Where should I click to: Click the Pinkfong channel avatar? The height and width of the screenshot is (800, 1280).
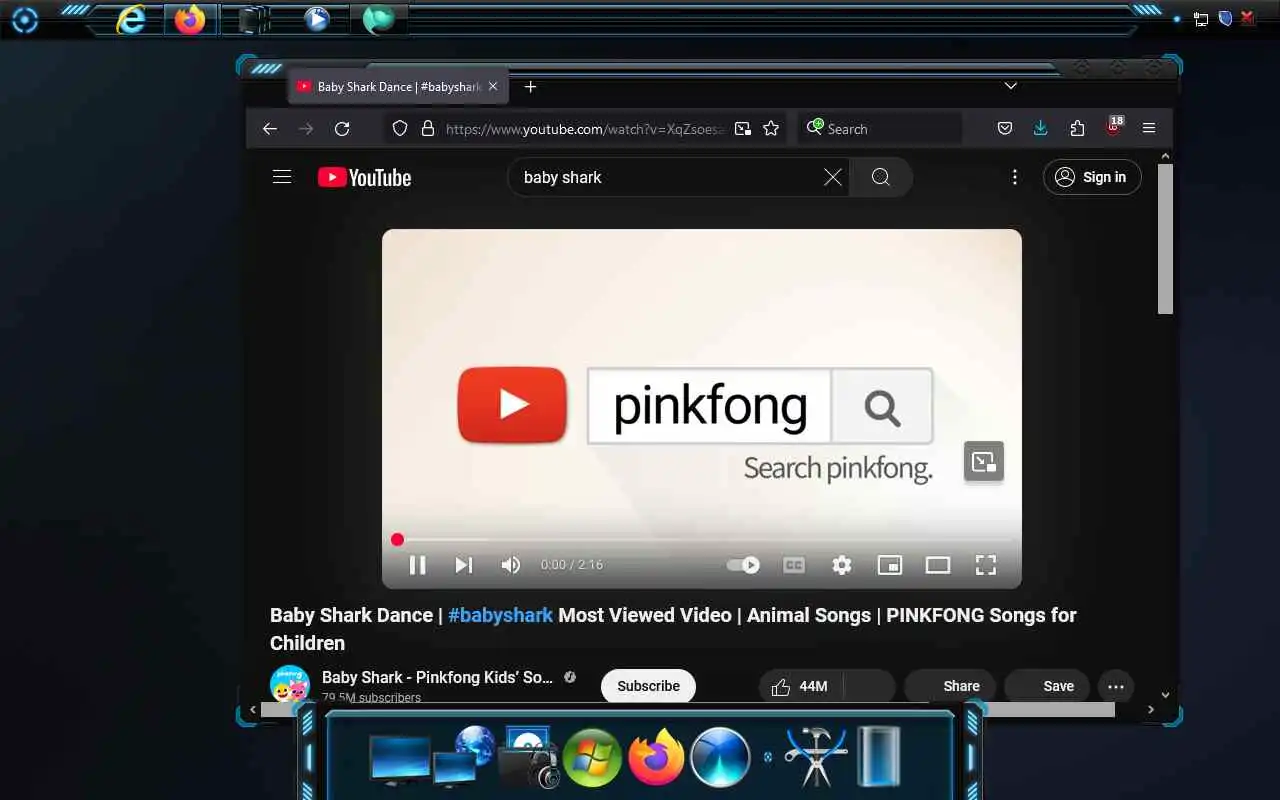pos(290,684)
